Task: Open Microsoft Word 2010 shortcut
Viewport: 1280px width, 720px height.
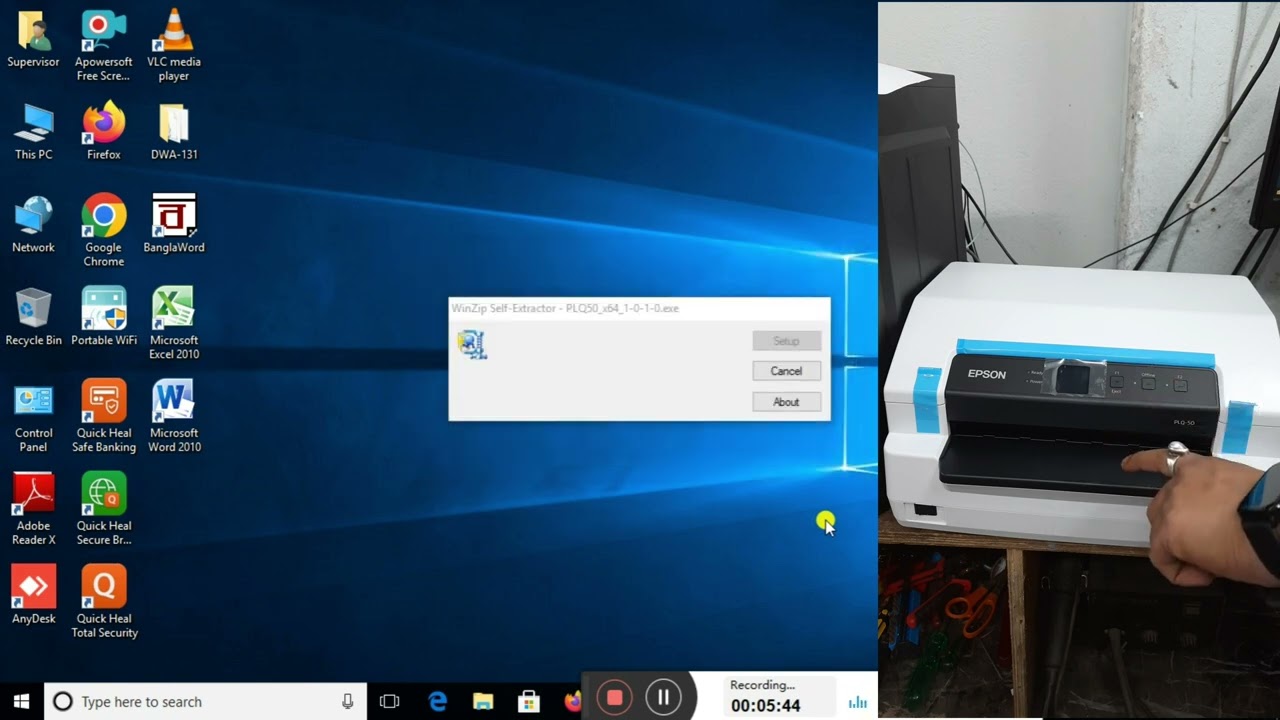Action: (174, 417)
